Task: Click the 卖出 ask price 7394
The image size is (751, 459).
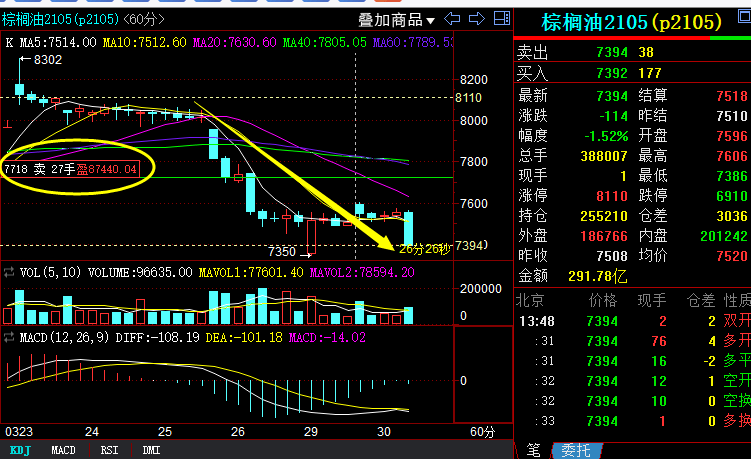Action: [611, 51]
